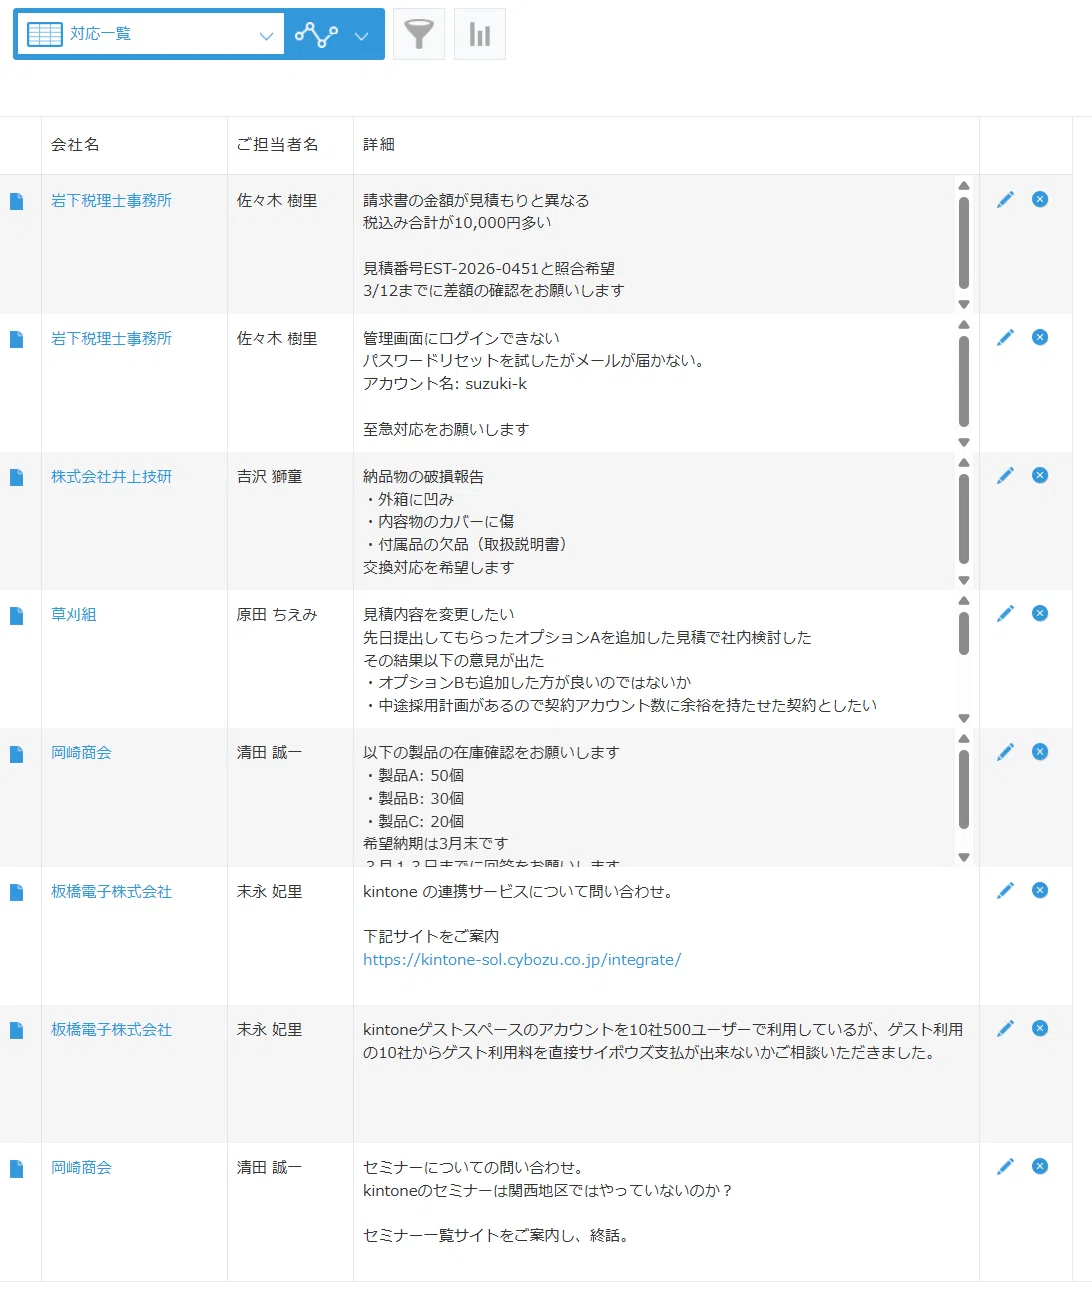1092x1298 pixels.
Task: Click down arrow in 管理画面にログイン detail cell
Action: [964, 442]
